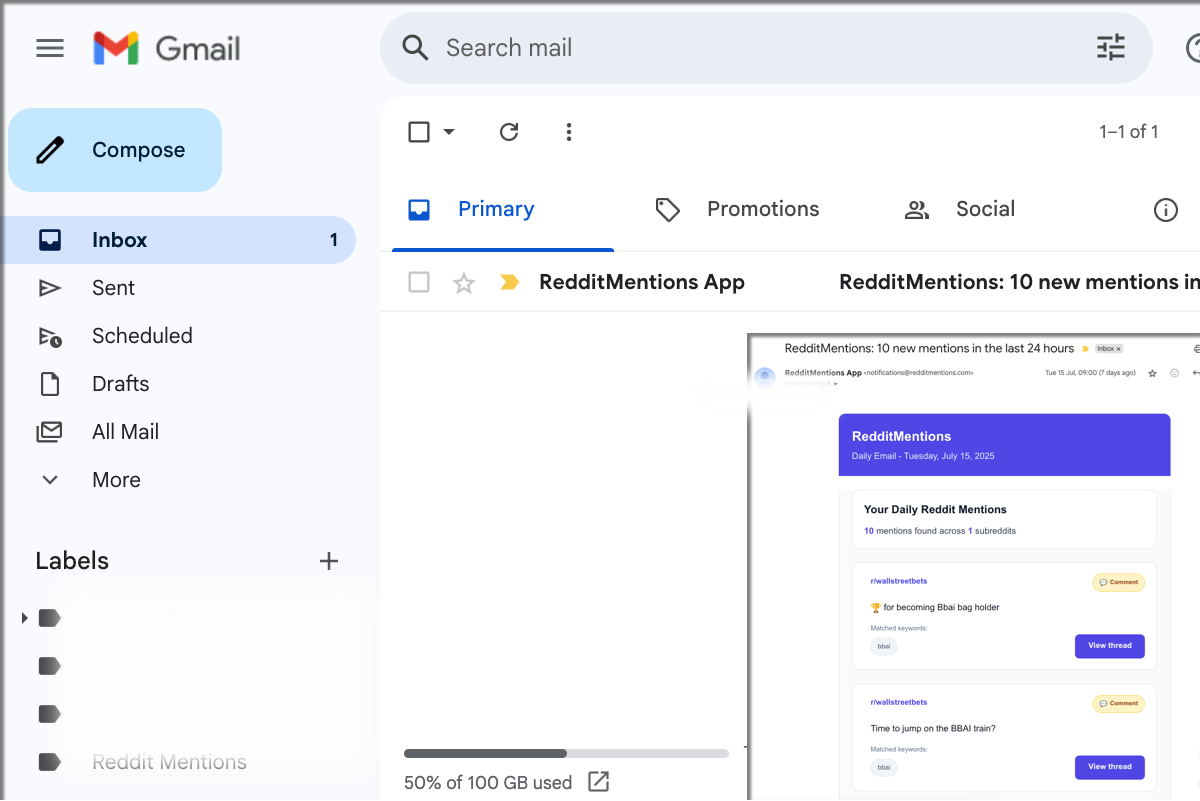Click the Labels section heading

[x=72, y=561]
